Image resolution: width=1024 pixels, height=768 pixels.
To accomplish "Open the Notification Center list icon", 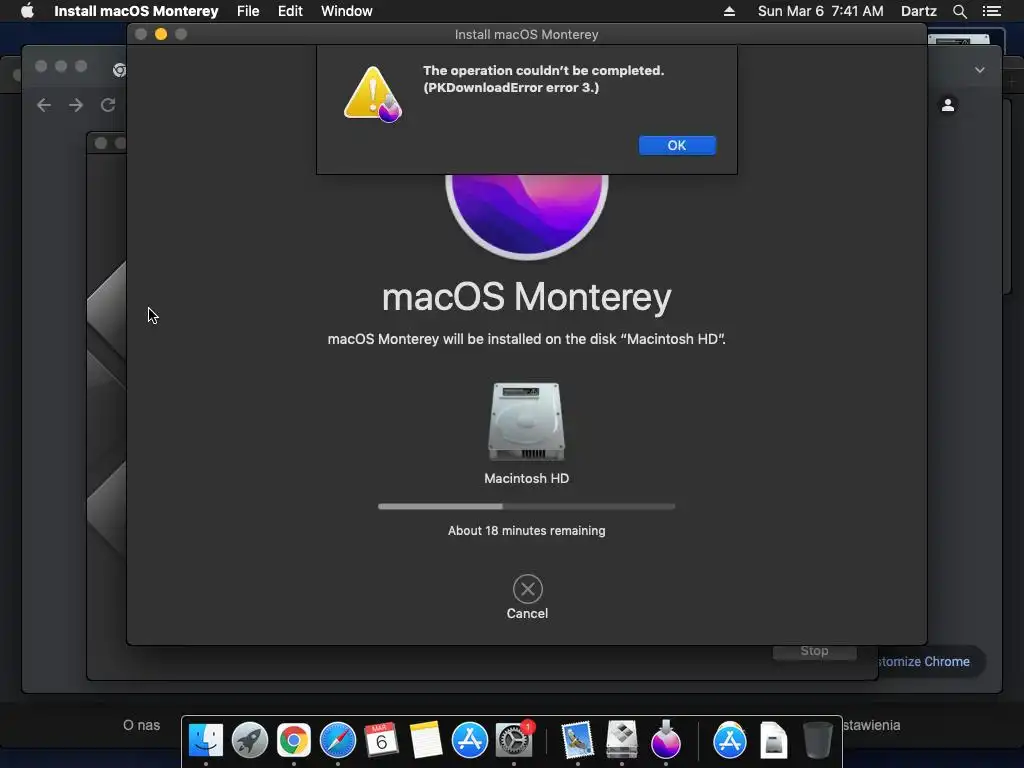I will (991, 11).
